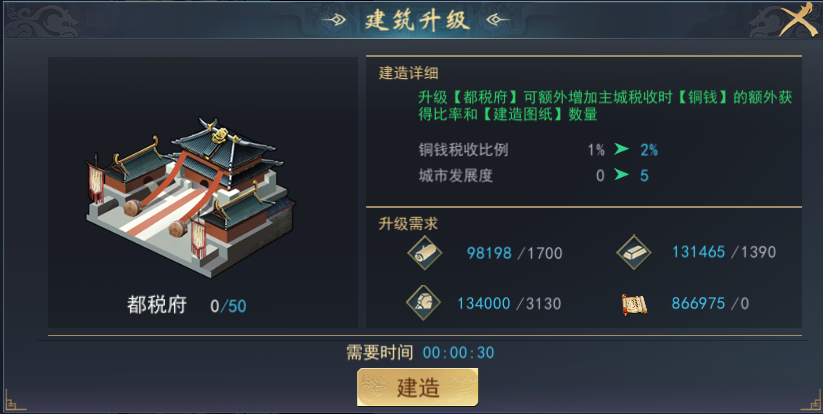The width and height of the screenshot is (823, 414).
Task: Click the green upgrade description text
Action: [x=605, y=106]
